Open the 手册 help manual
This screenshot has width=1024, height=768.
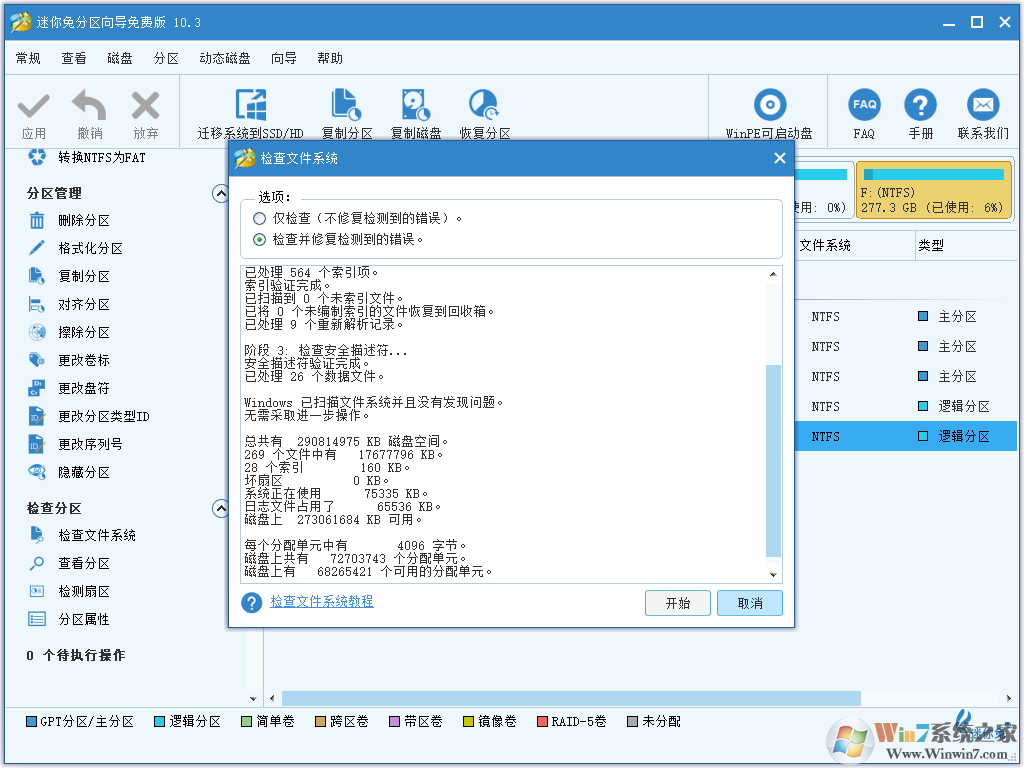pos(920,105)
